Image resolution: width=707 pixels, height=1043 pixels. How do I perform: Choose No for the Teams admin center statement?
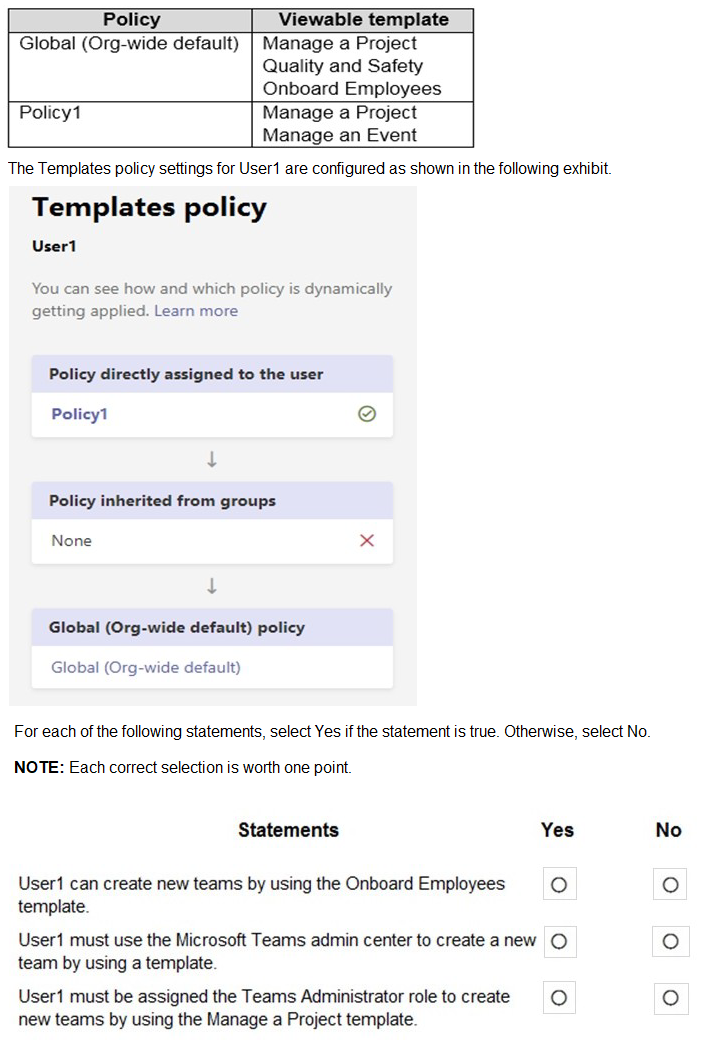click(x=670, y=941)
